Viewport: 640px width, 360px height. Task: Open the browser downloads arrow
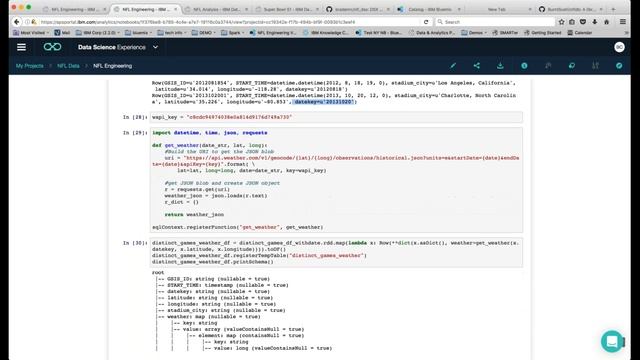595,22
